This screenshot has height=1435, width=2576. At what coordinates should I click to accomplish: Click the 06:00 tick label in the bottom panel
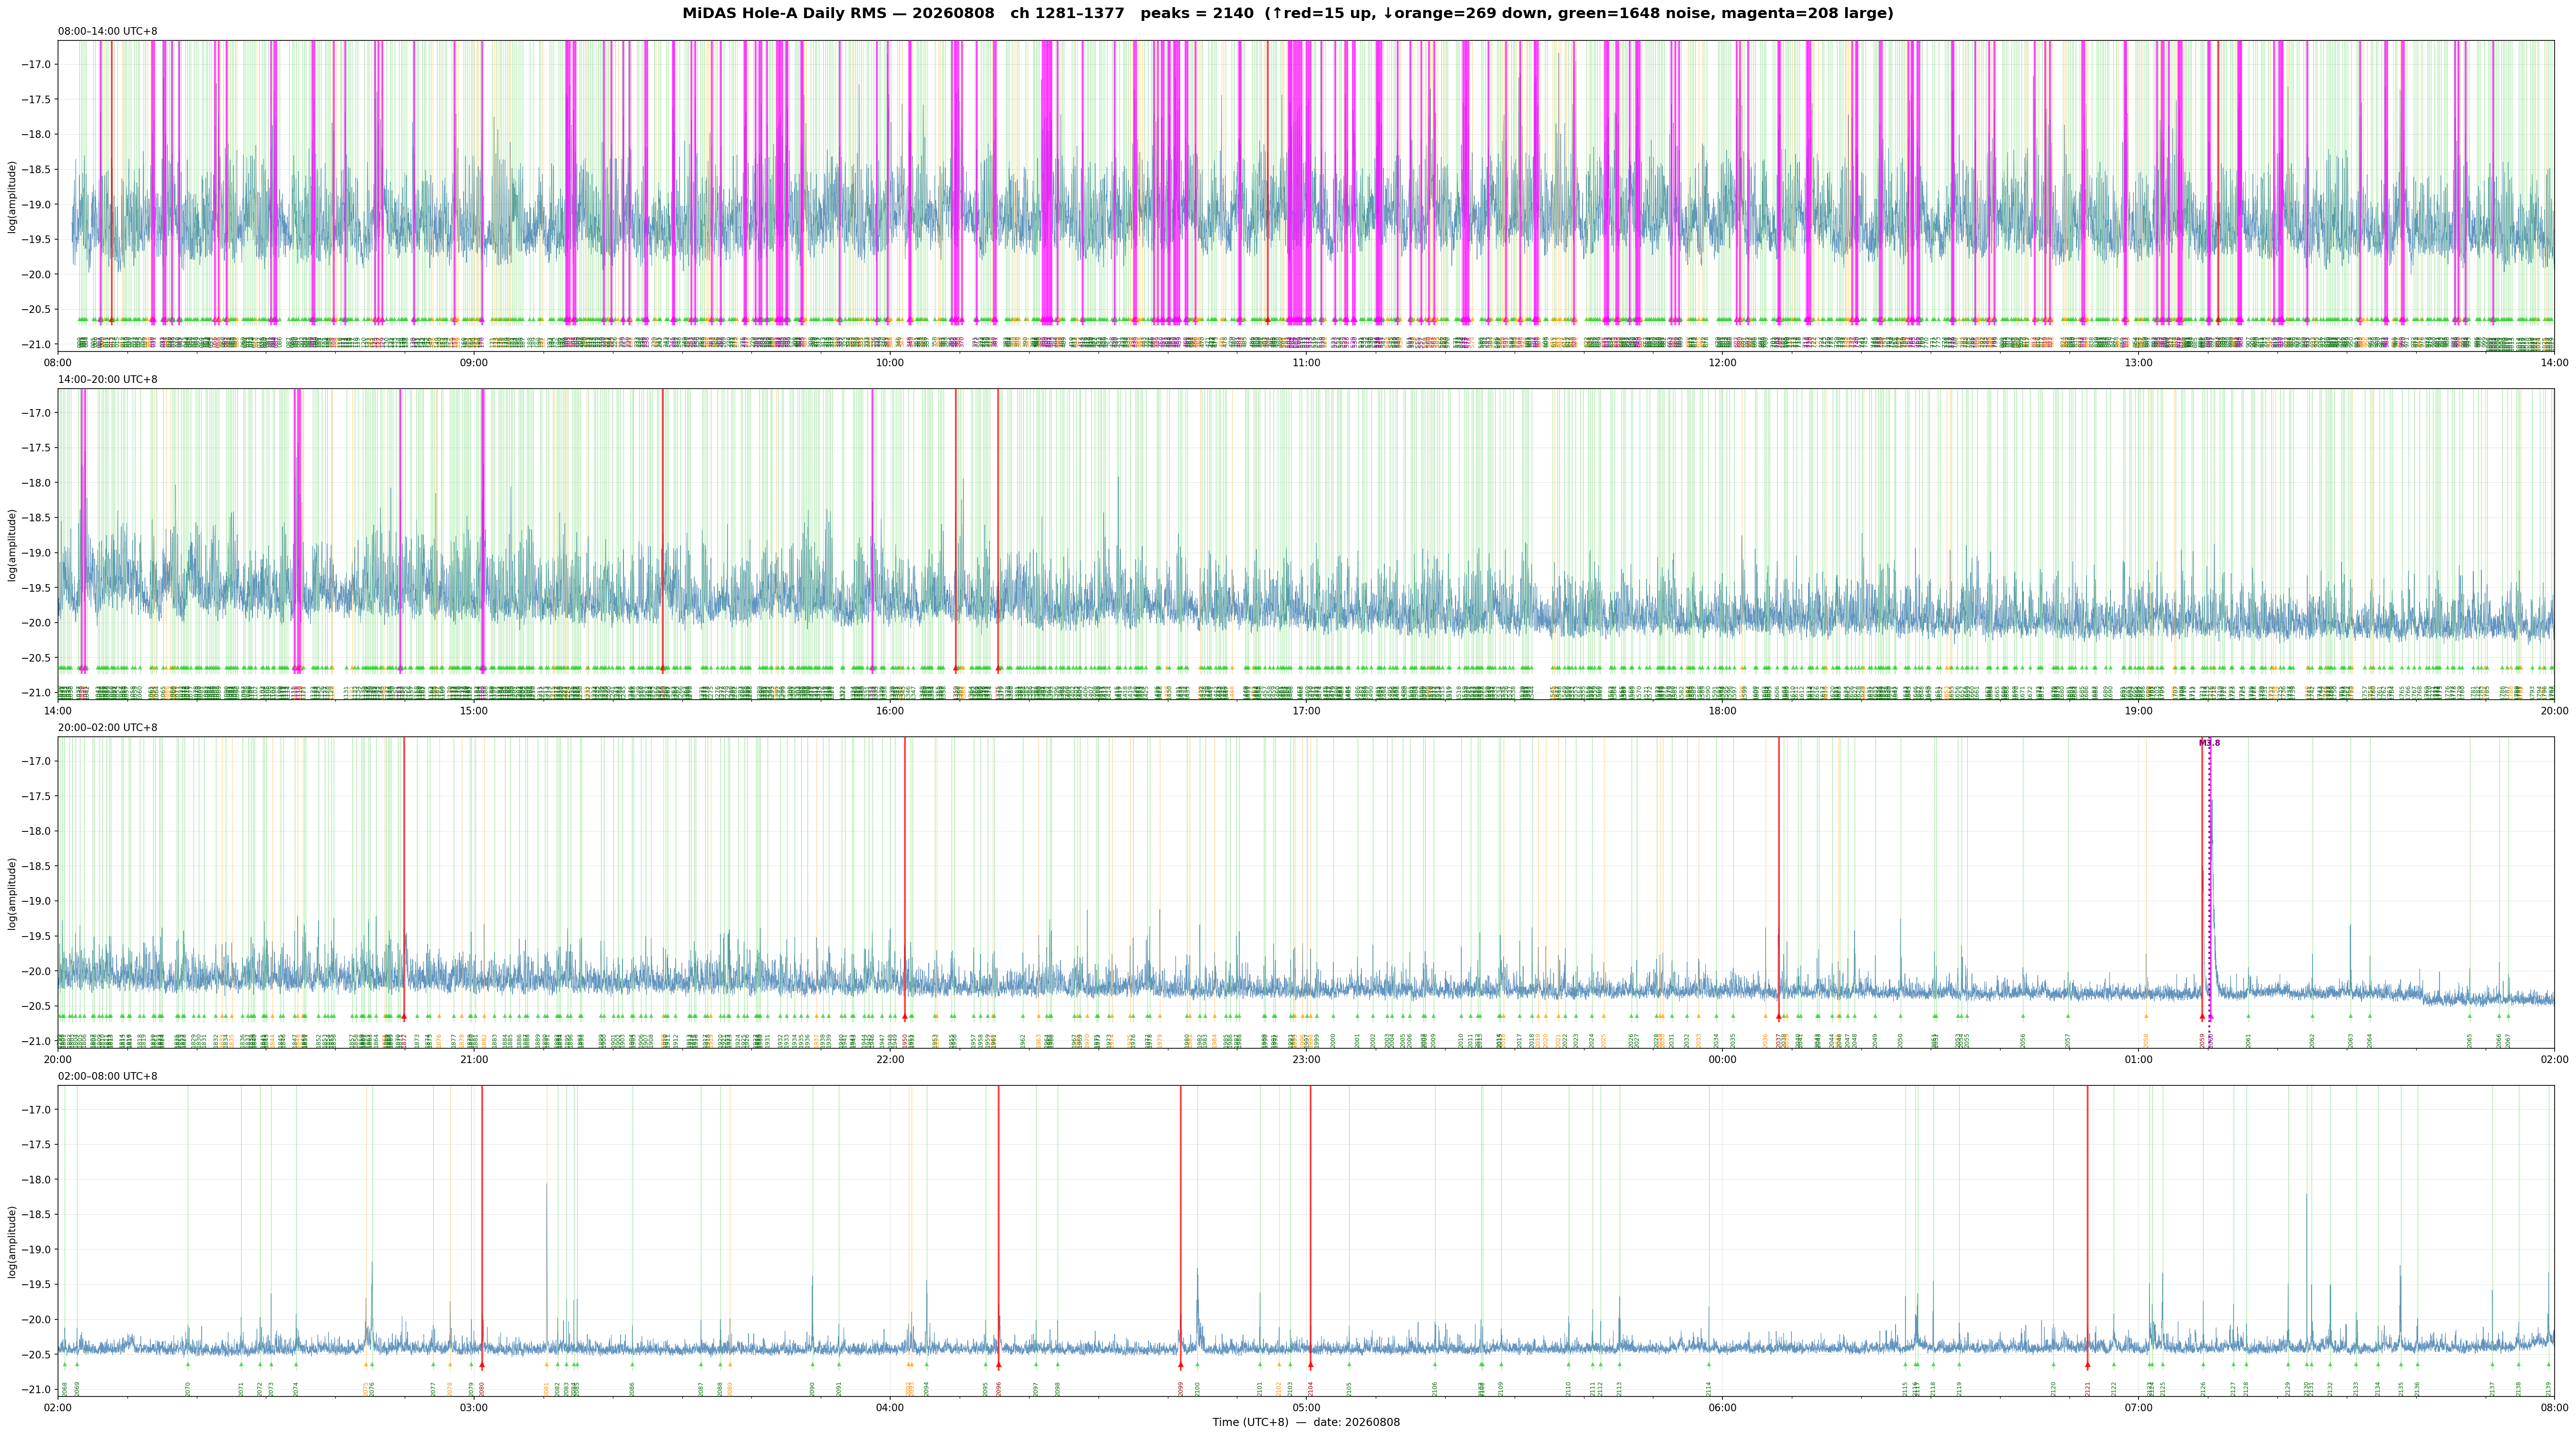(x=1722, y=1408)
